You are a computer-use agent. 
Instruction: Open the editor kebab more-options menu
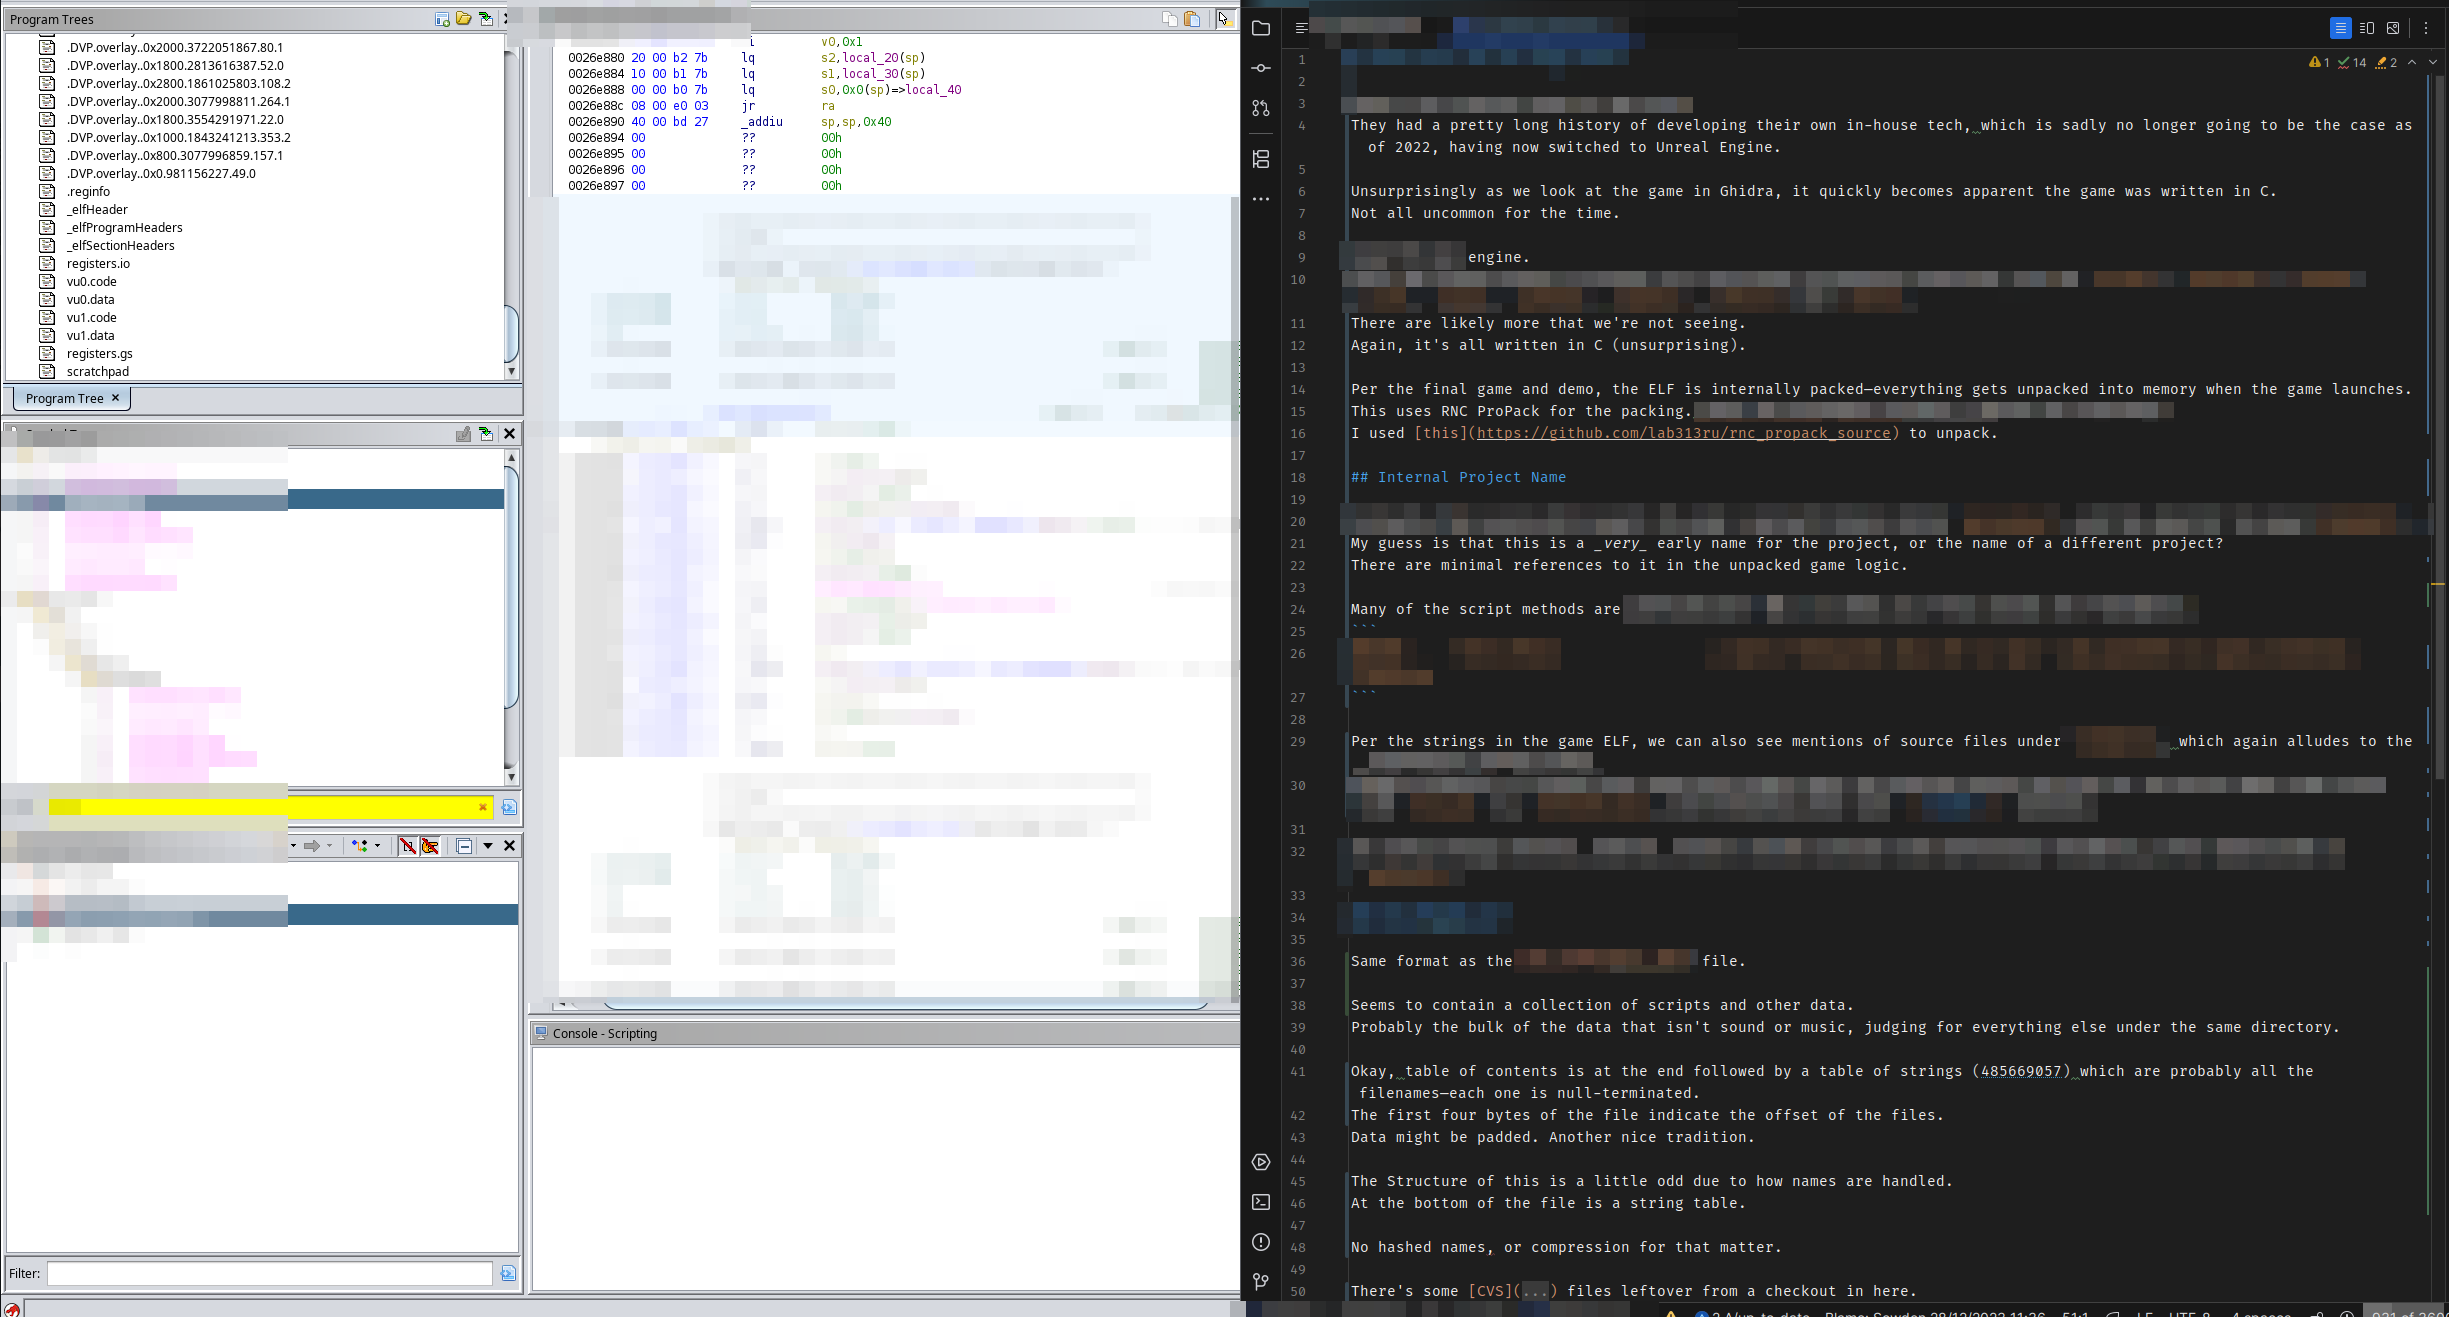(x=2425, y=28)
